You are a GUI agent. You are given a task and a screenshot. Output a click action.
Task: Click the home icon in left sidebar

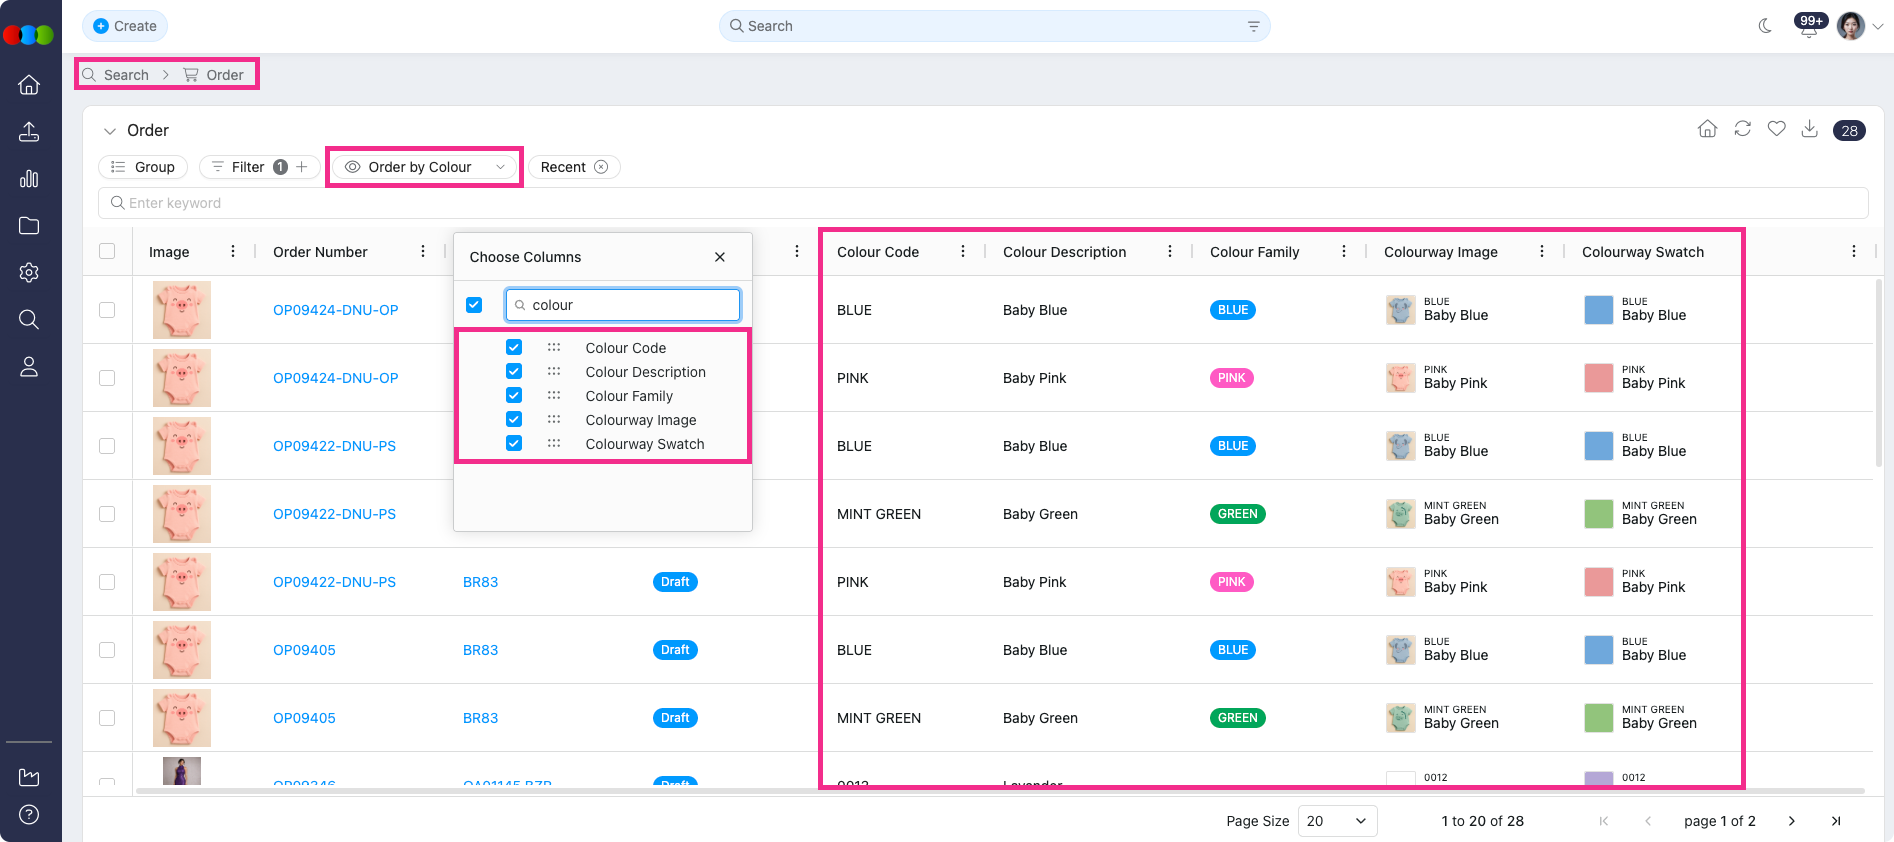tap(29, 85)
